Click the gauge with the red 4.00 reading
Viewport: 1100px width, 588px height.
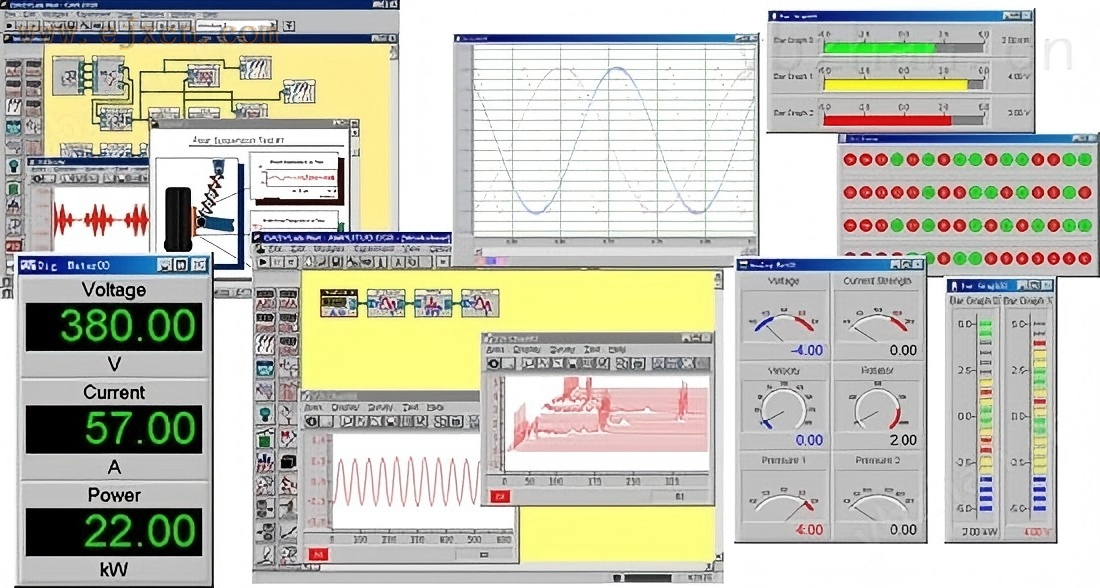pos(784,495)
